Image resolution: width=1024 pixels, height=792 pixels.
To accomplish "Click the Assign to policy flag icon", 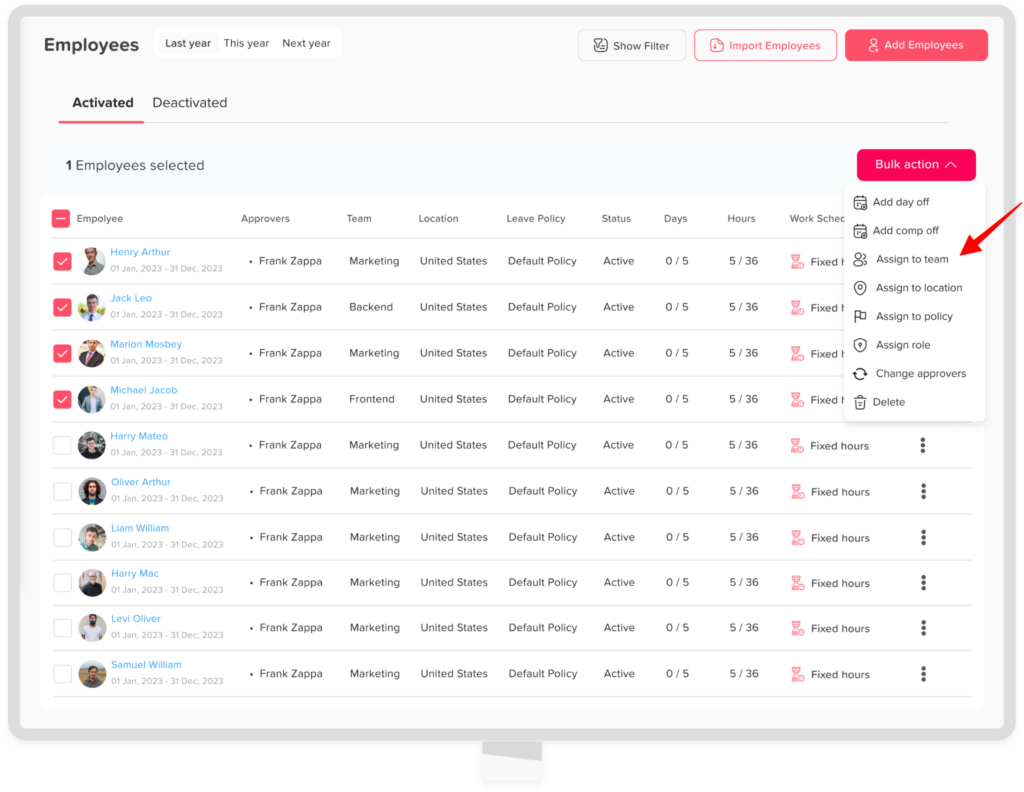I will pyautogui.click(x=860, y=317).
